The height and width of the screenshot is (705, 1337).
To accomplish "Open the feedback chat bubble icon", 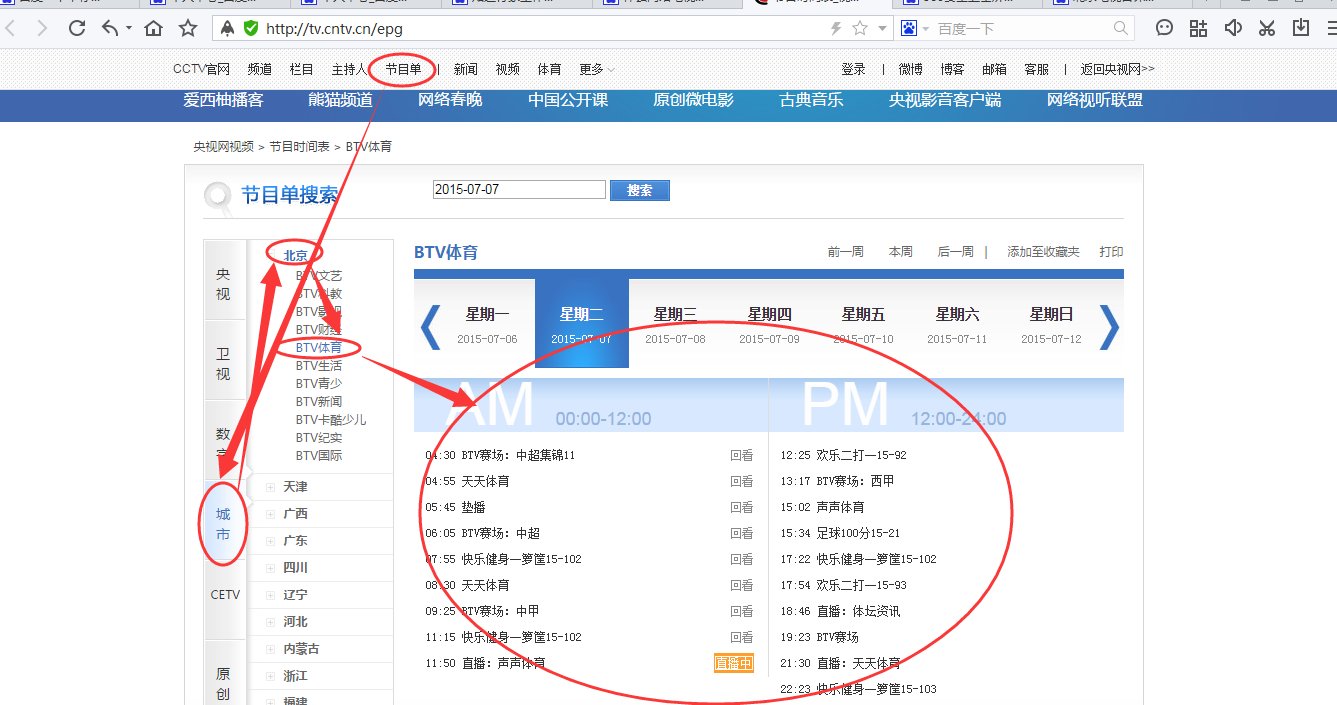I will (1163, 28).
